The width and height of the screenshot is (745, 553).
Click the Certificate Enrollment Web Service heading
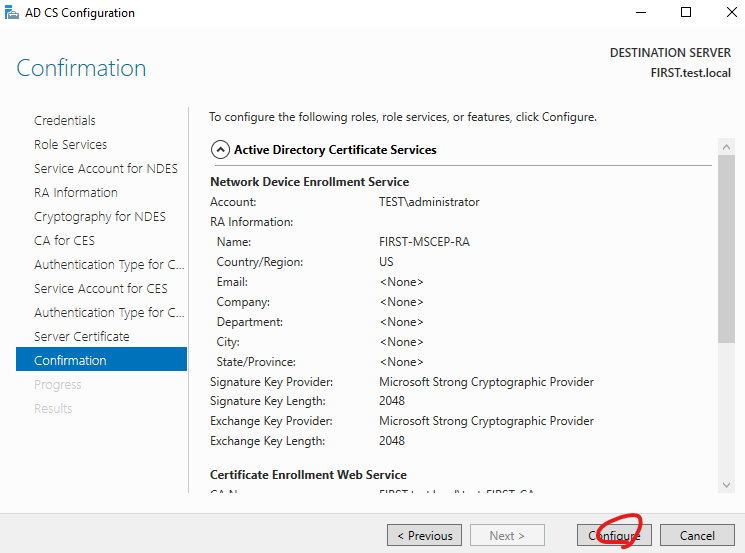308,475
